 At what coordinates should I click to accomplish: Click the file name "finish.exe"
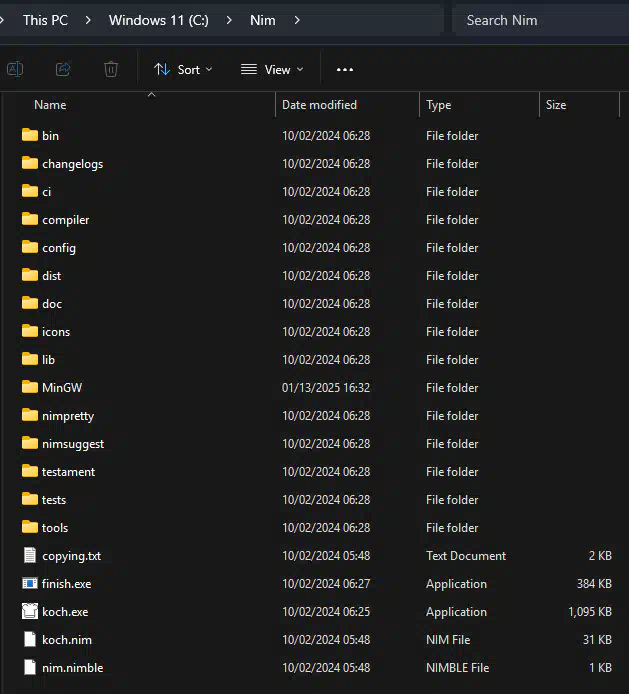[66, 584]
